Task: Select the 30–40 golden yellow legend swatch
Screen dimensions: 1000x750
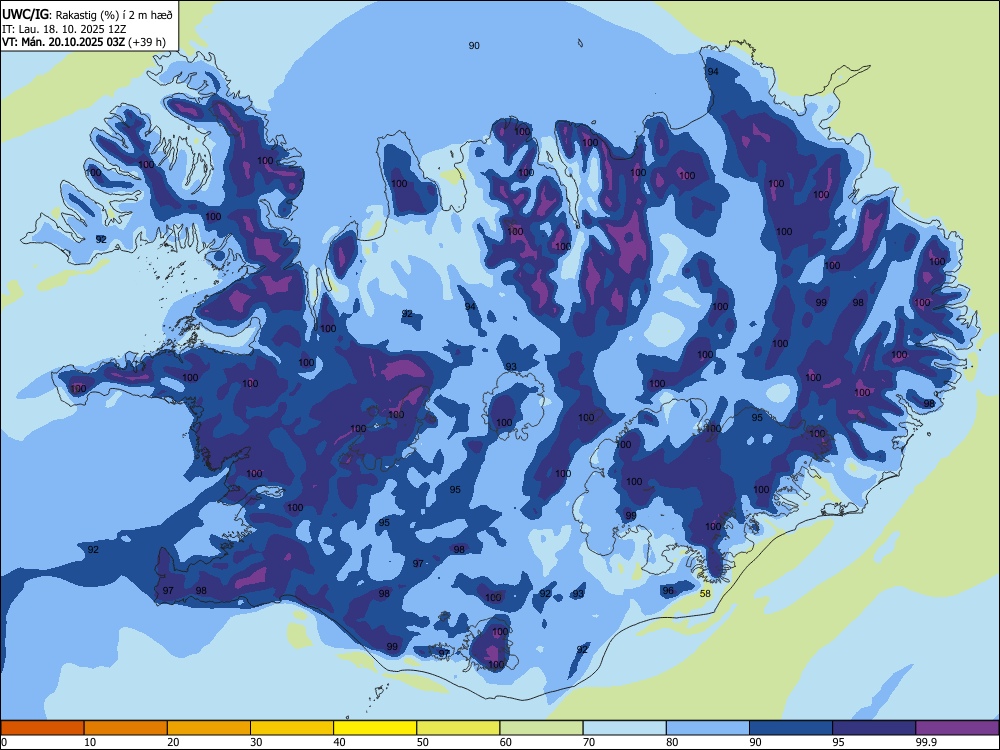Action: [292, 728]
